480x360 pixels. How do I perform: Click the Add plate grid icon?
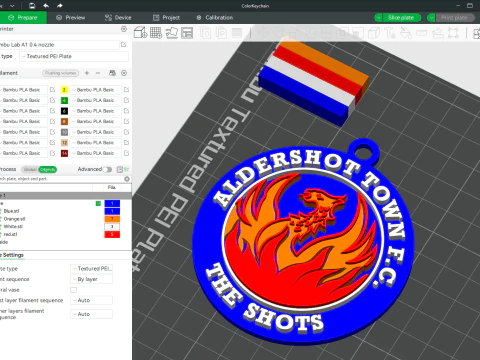(156, 33)
